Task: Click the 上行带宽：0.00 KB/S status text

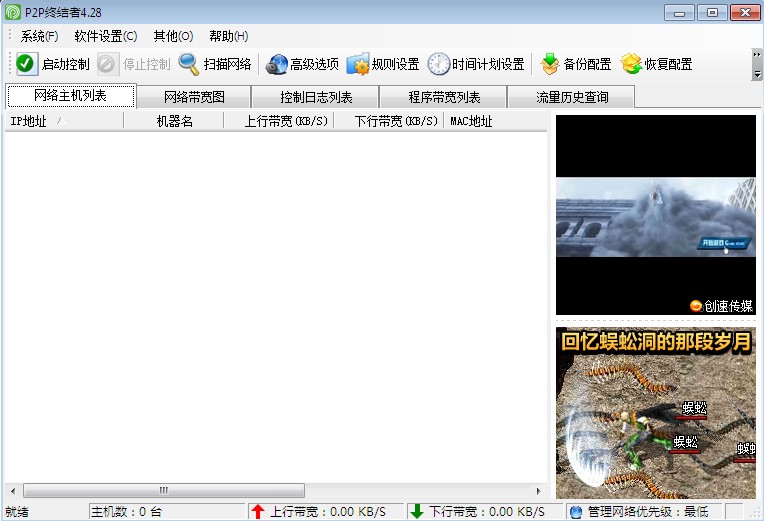Action: click(x=328, y=512)
